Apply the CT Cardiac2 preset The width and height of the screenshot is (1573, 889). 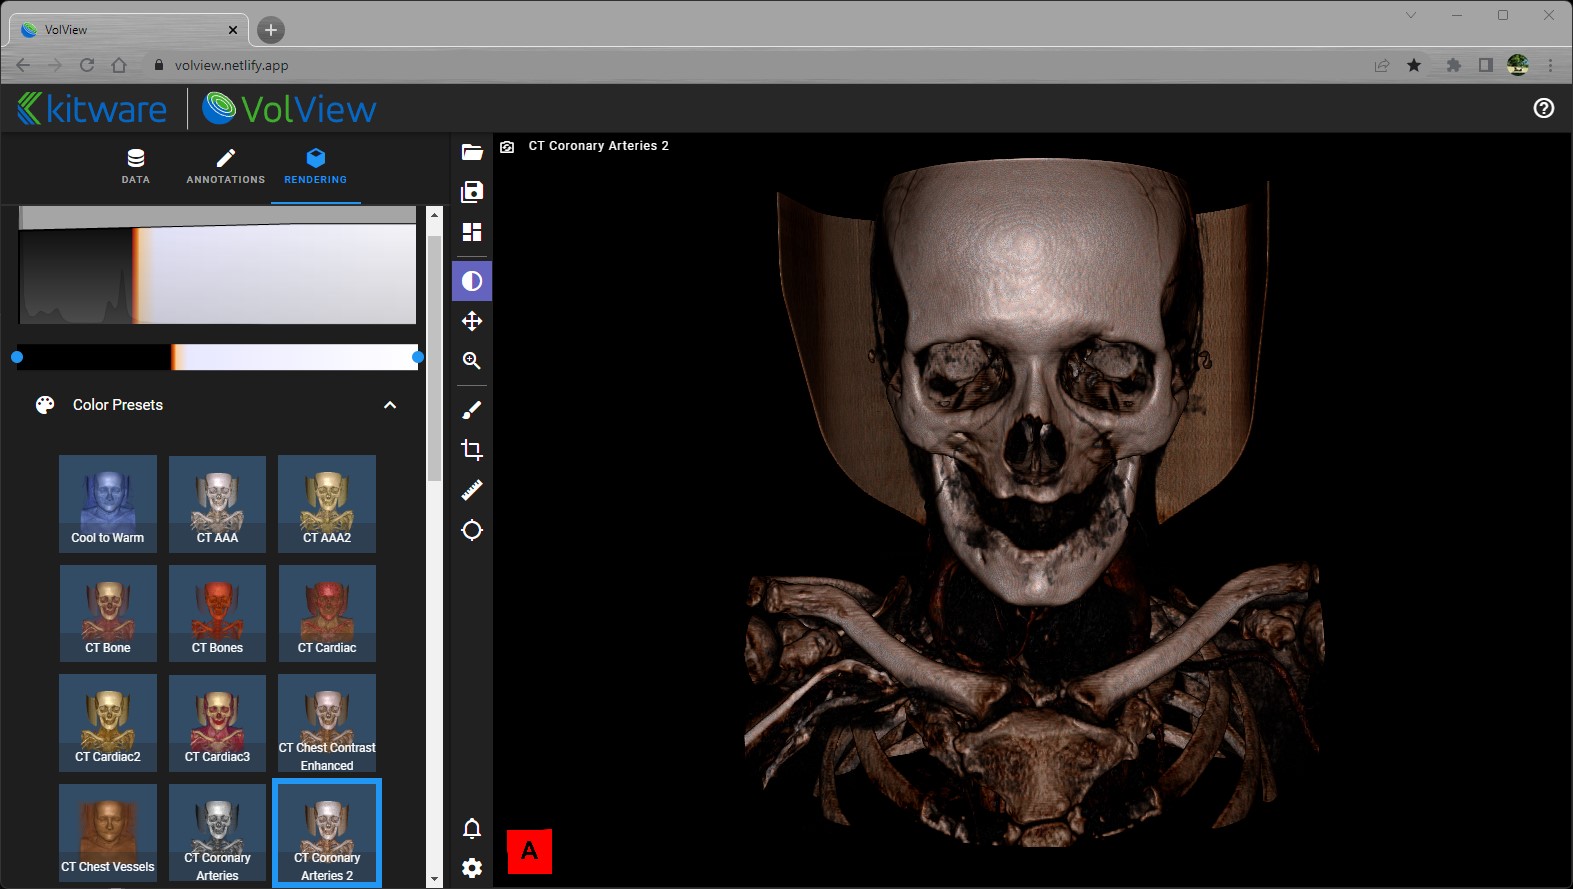(x=108, y=723)
